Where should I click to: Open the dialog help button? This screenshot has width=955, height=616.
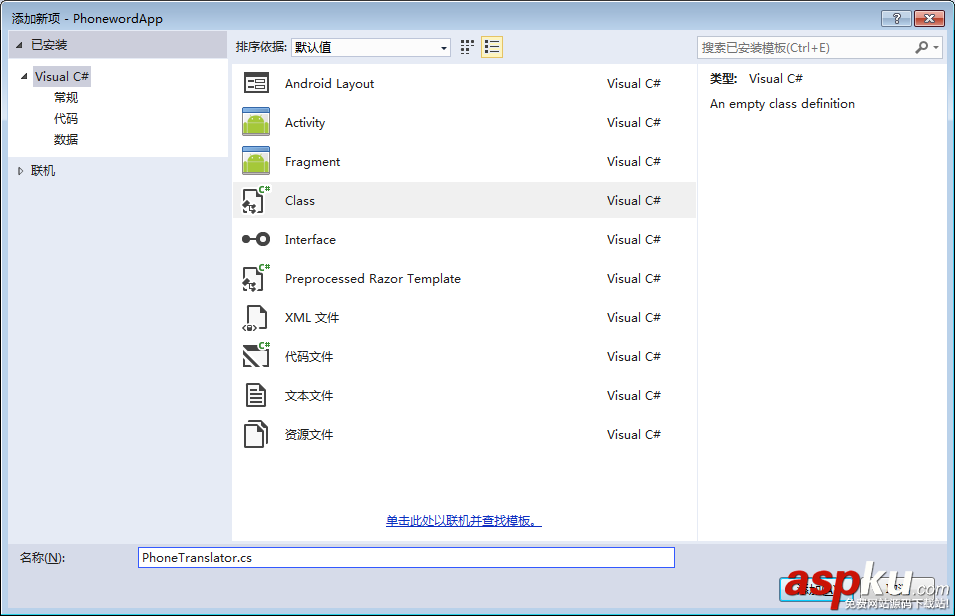[x=898, y=17]
